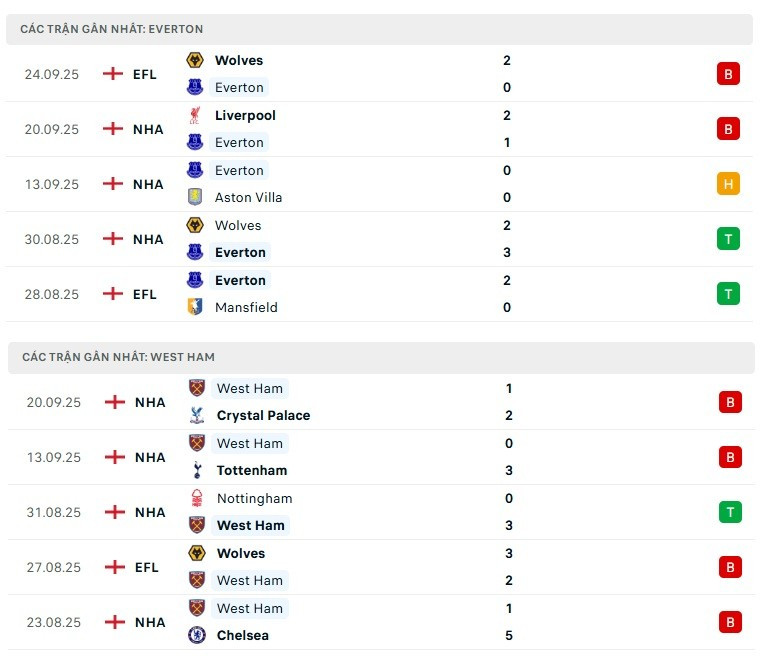This screenshot has width=760, height=658.
Task: Click the Mansfield club crest icon
Action: point(195,307)
